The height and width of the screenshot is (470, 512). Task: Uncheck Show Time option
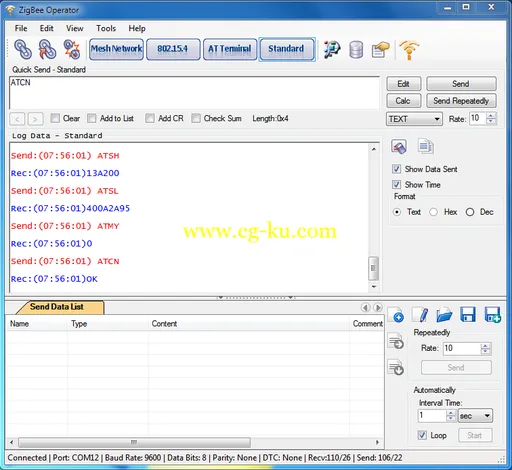pos(396,184)
